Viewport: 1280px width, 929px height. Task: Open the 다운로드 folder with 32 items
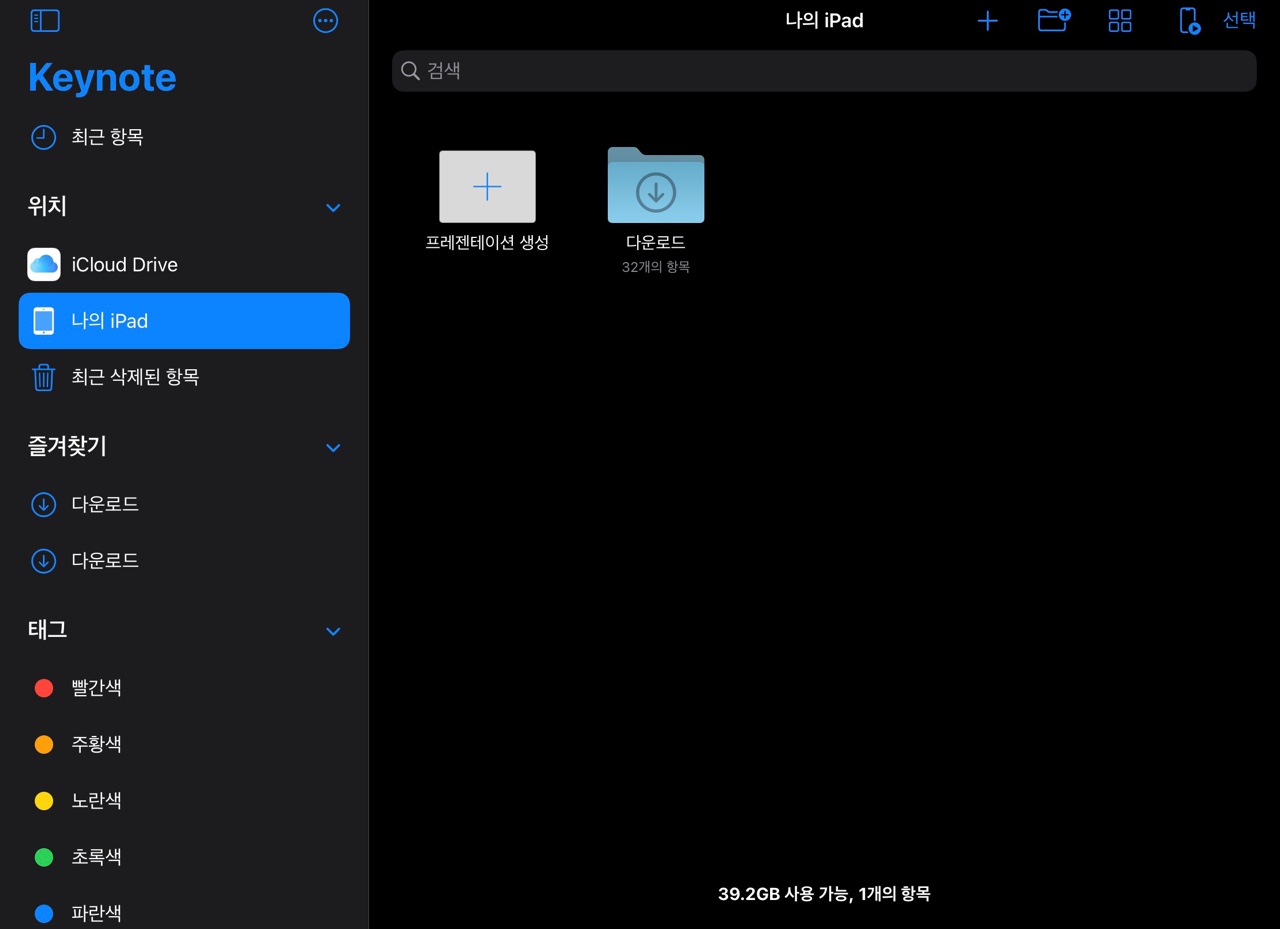coord(656,185)
